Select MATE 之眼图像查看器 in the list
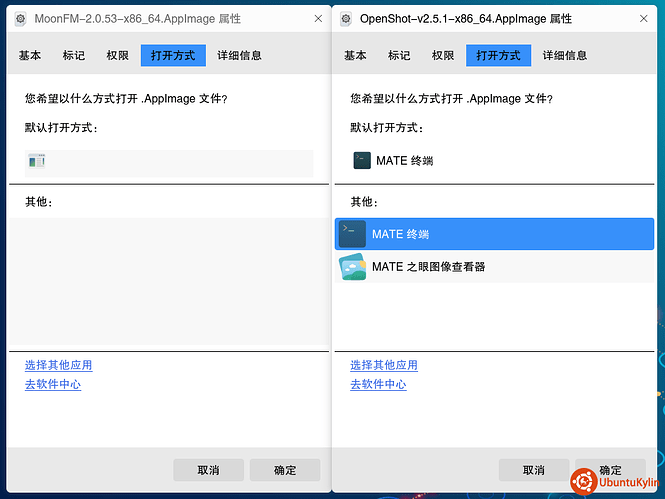 [x=494, y=267]
